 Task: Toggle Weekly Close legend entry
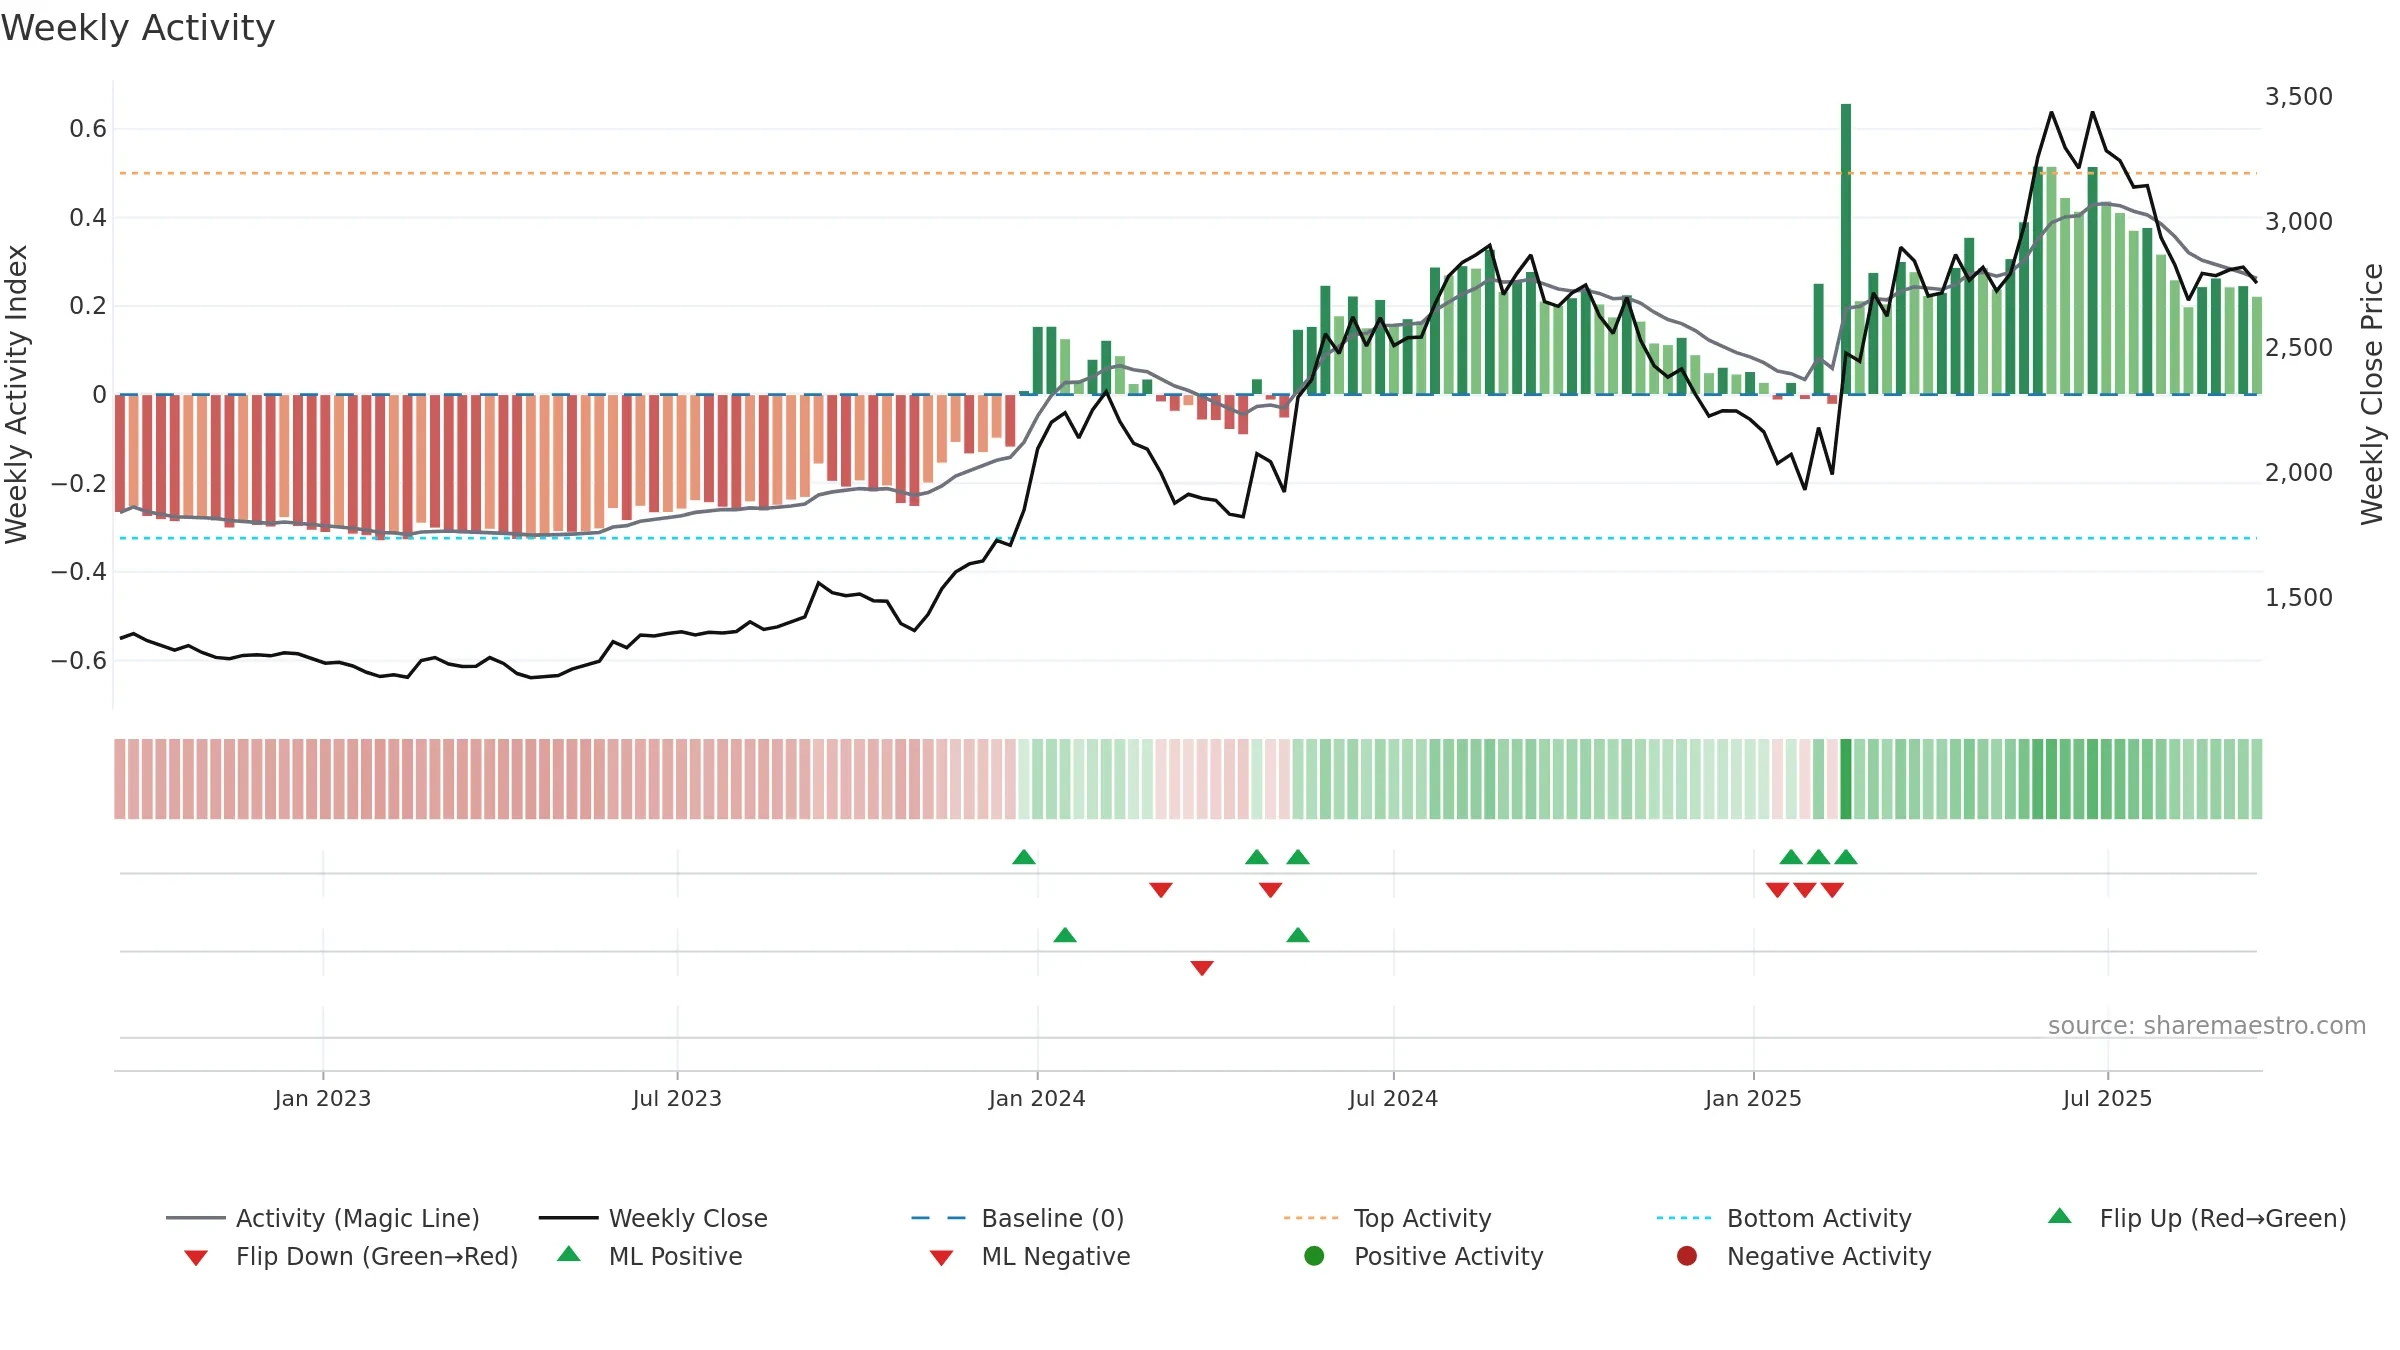(653, 1218)
